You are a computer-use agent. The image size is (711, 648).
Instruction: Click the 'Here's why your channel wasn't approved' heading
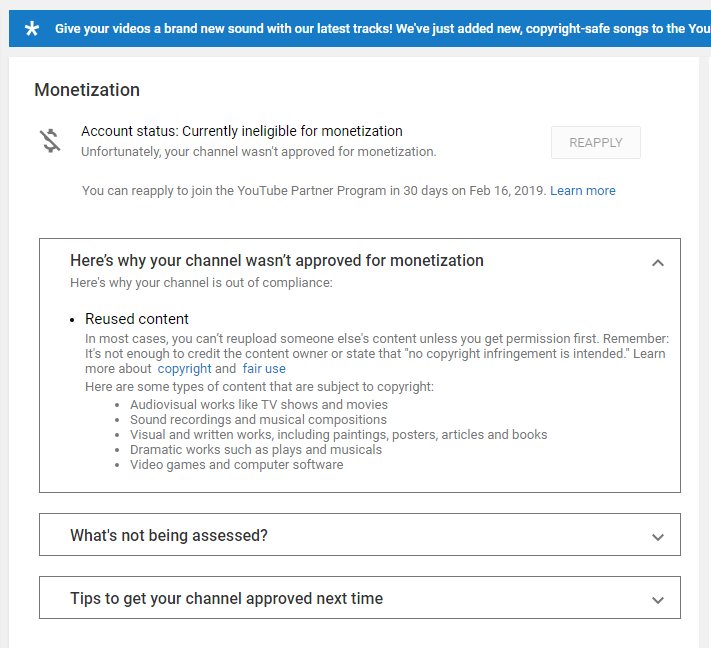pyautogui.click(x=277, y=261)
